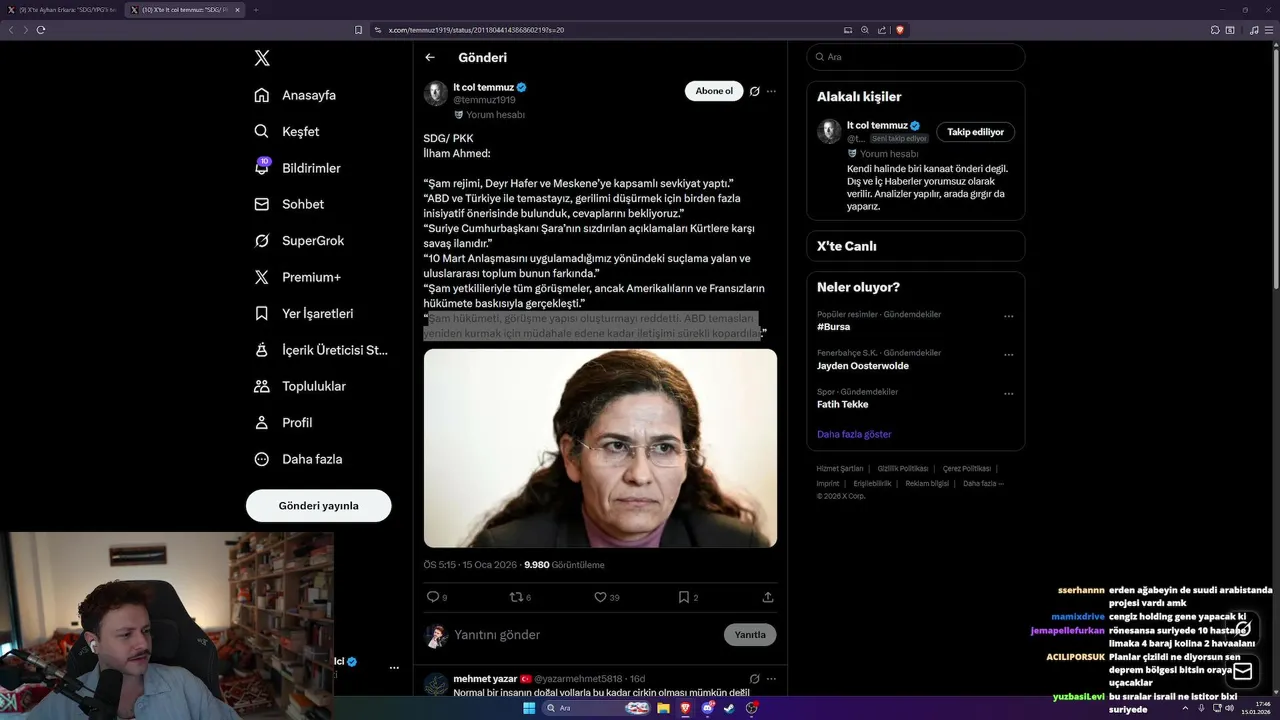
Task: Open Fatih Tekke trend more options
Action: pos(1008,393)
